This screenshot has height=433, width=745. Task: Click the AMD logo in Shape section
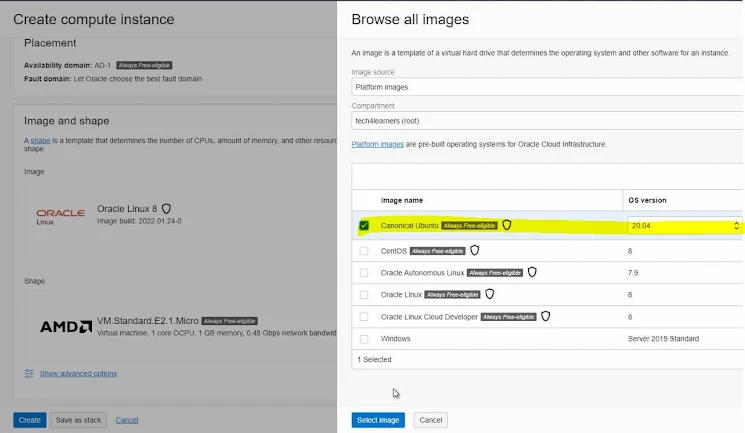[x=66, y=327]
